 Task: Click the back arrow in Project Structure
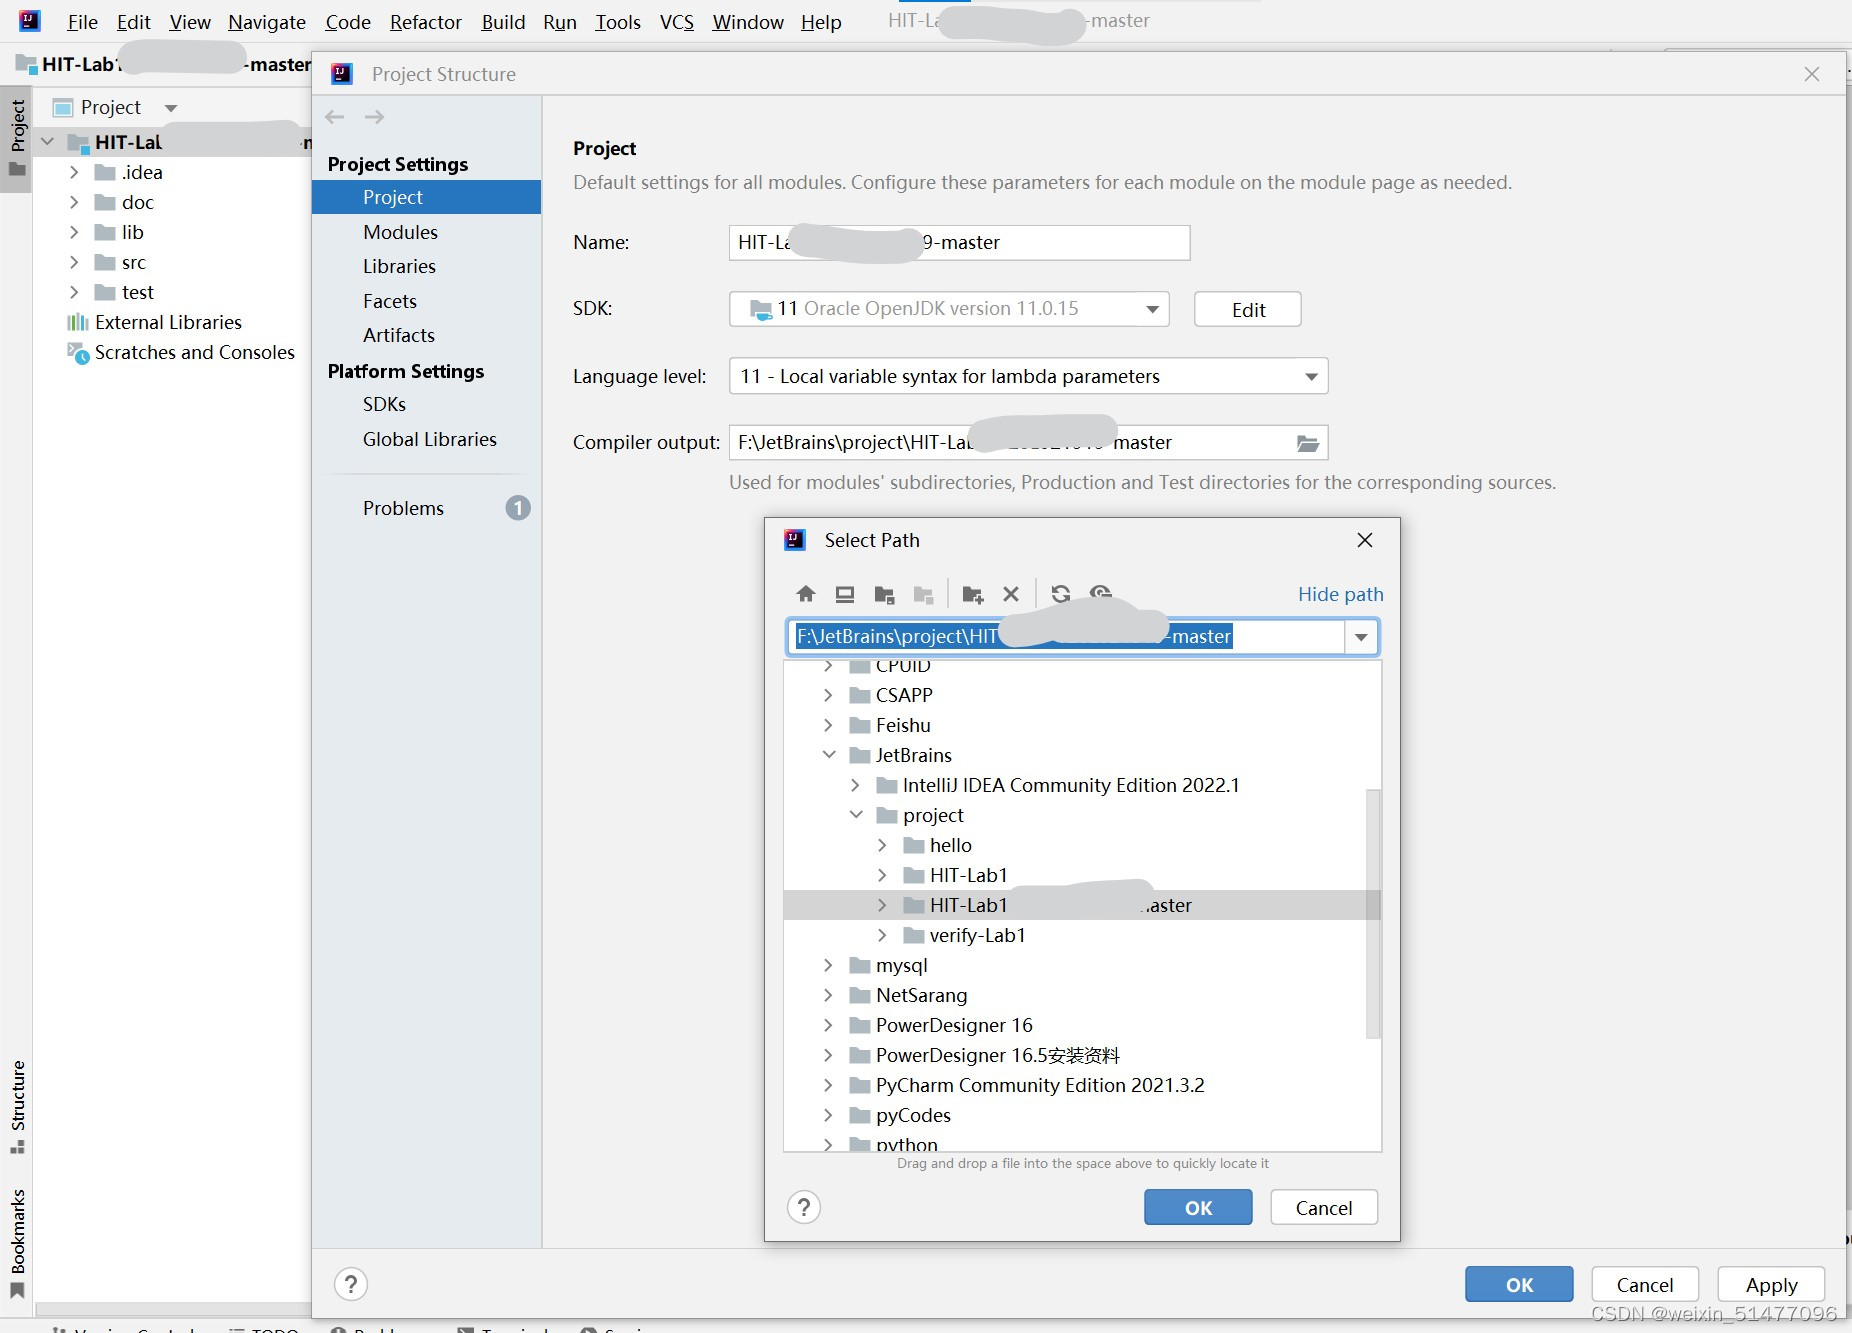coord(335,117)
